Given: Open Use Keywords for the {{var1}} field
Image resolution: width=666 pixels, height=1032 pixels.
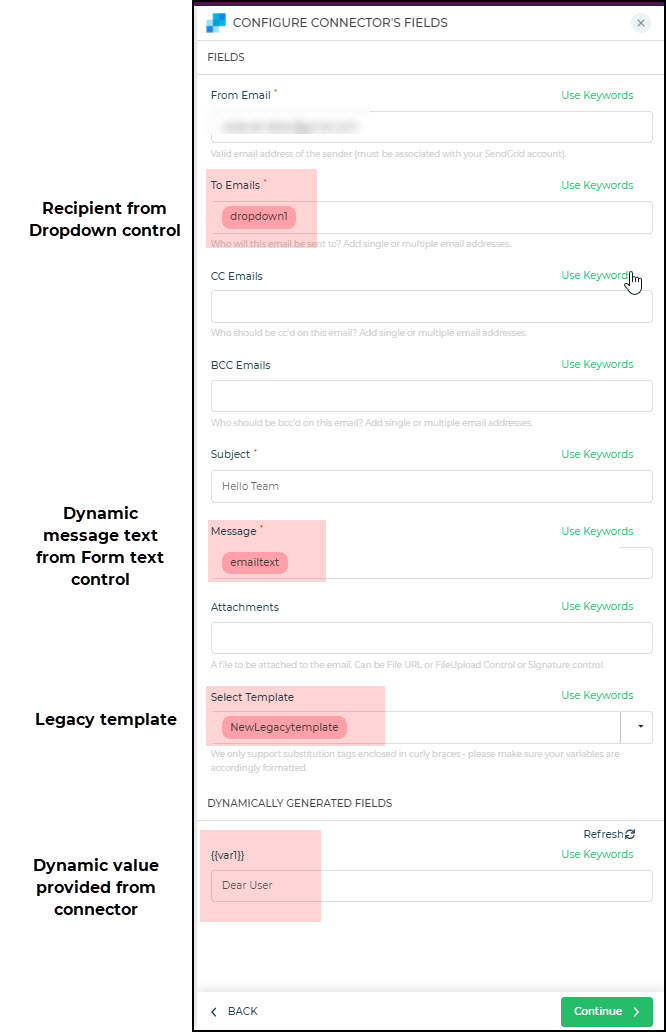Looking at the screenshot, I should click(x=597, y=854).
